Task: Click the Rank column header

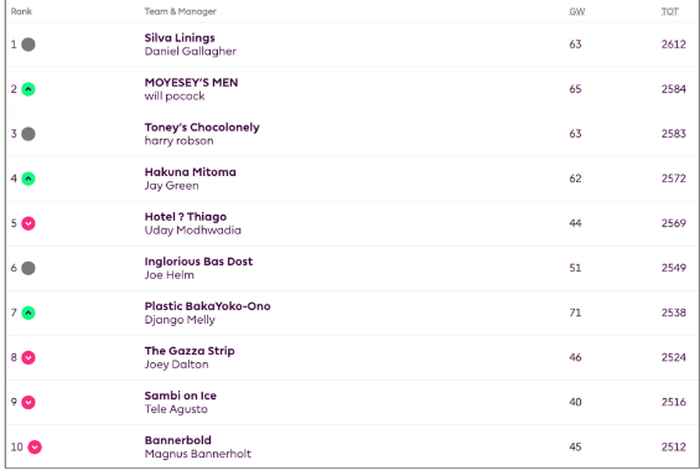Action: coord(21,12)
